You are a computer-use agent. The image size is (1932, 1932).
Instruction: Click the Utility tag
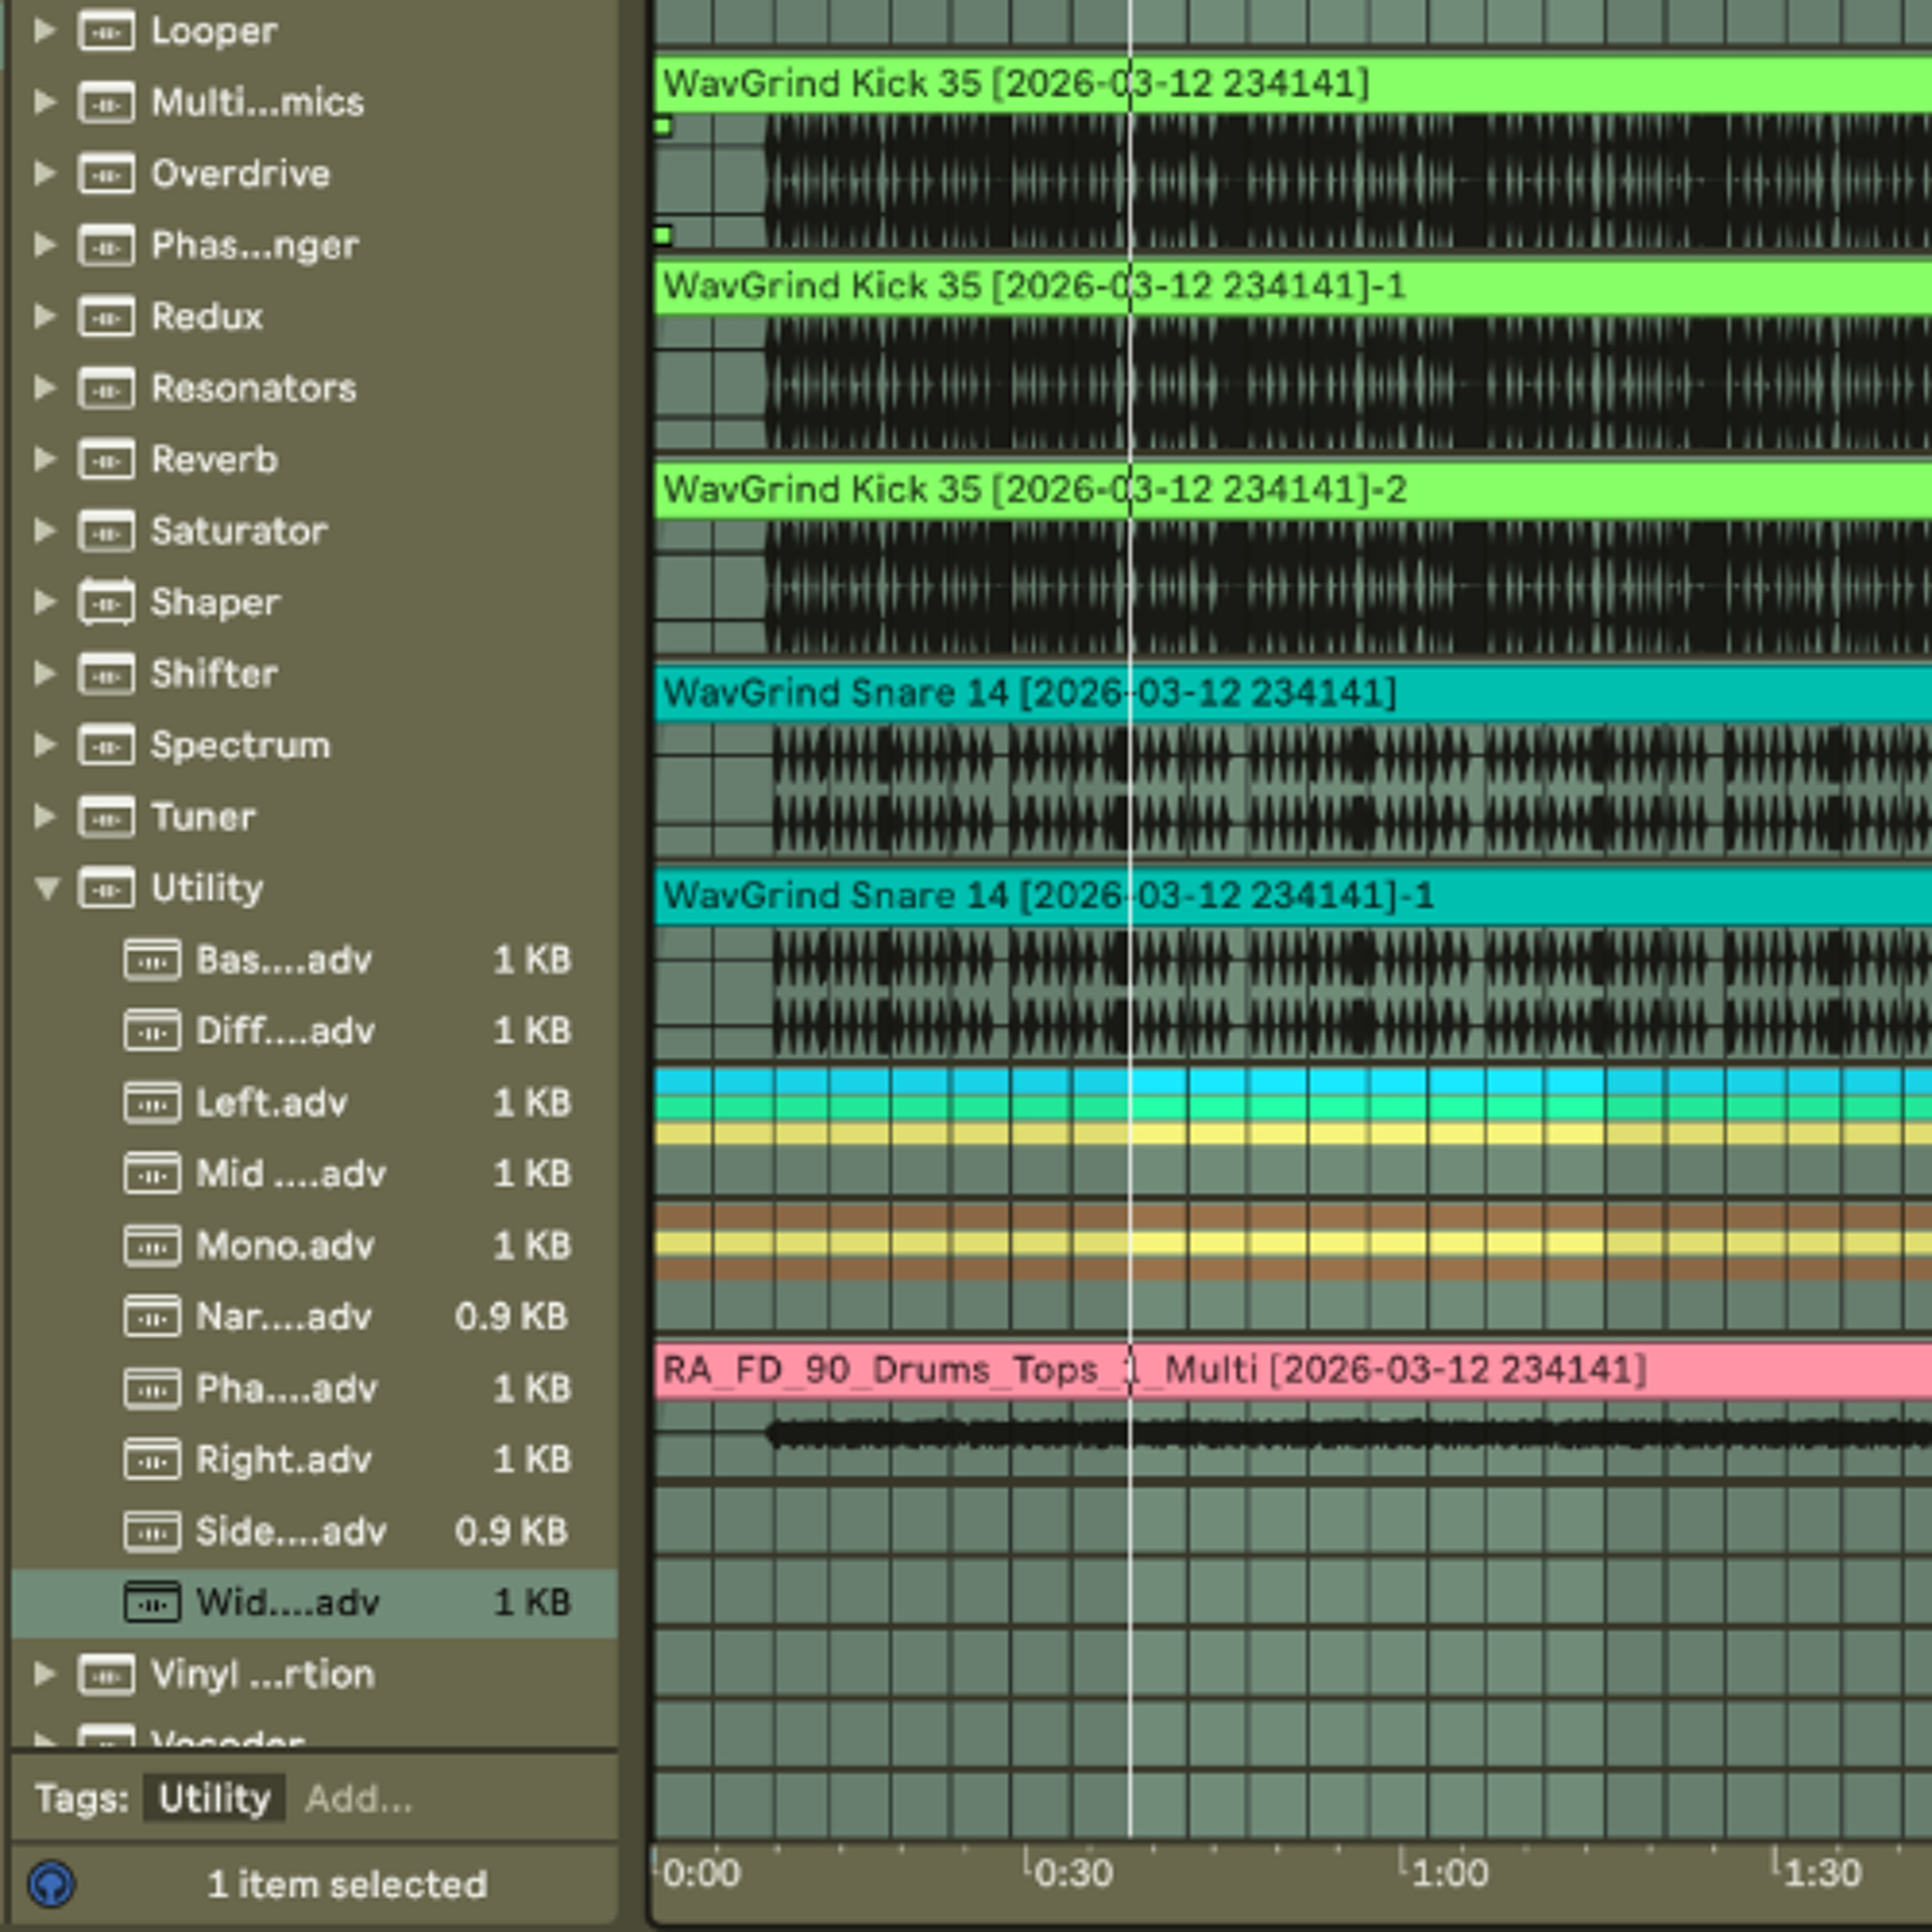tap(214, 1799)
